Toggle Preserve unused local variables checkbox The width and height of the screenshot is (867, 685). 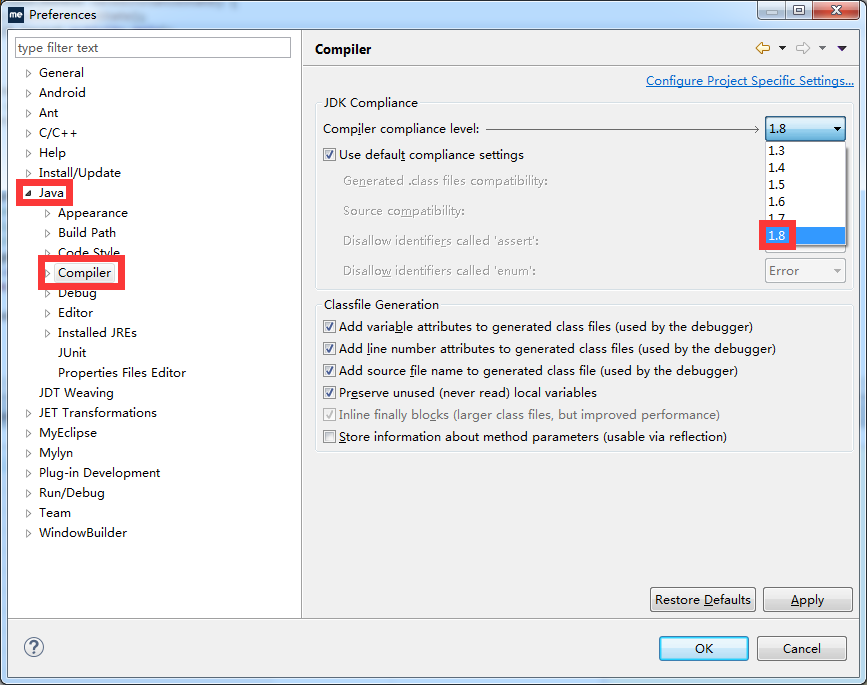click(330, 393)
